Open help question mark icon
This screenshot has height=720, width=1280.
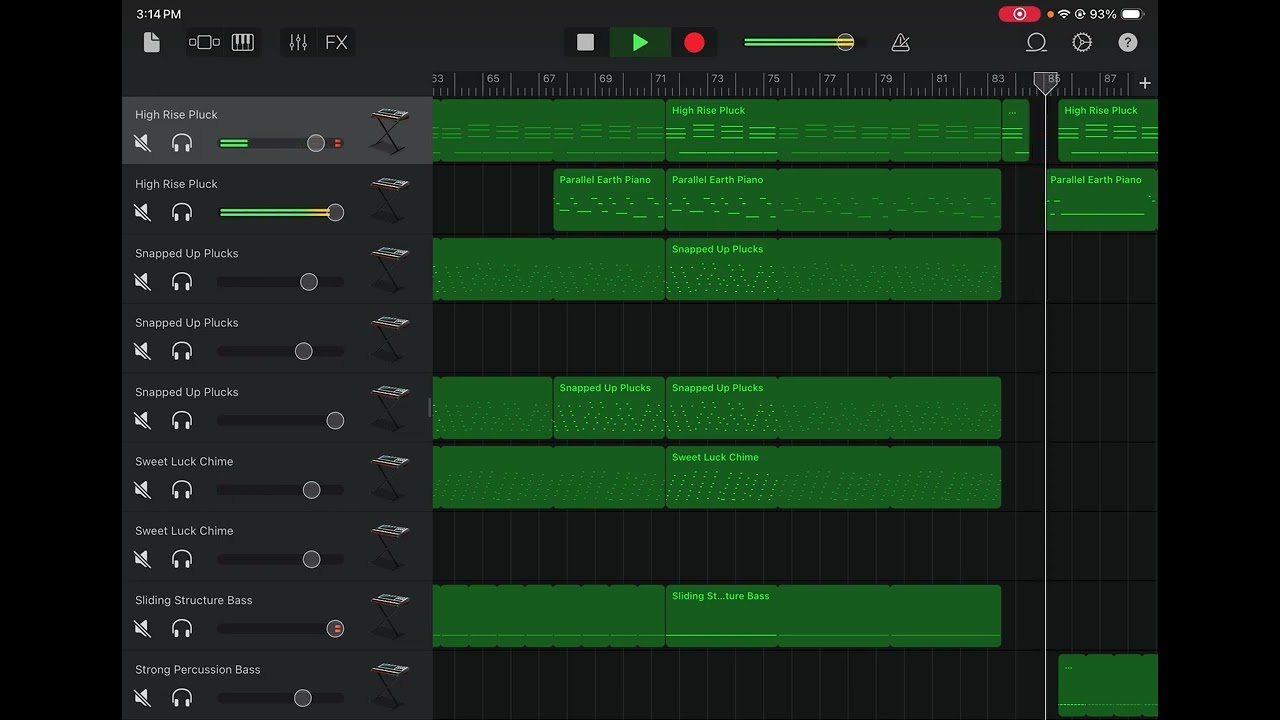click(x=1127, y=42)
